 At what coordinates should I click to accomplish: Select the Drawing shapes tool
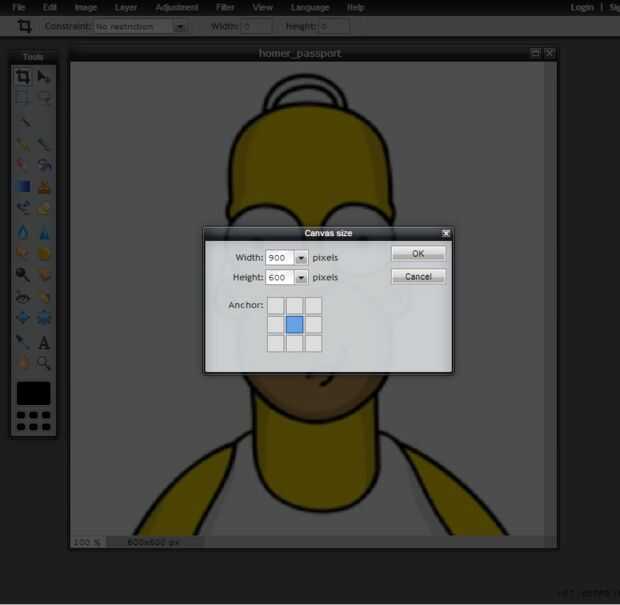point(44,207)
